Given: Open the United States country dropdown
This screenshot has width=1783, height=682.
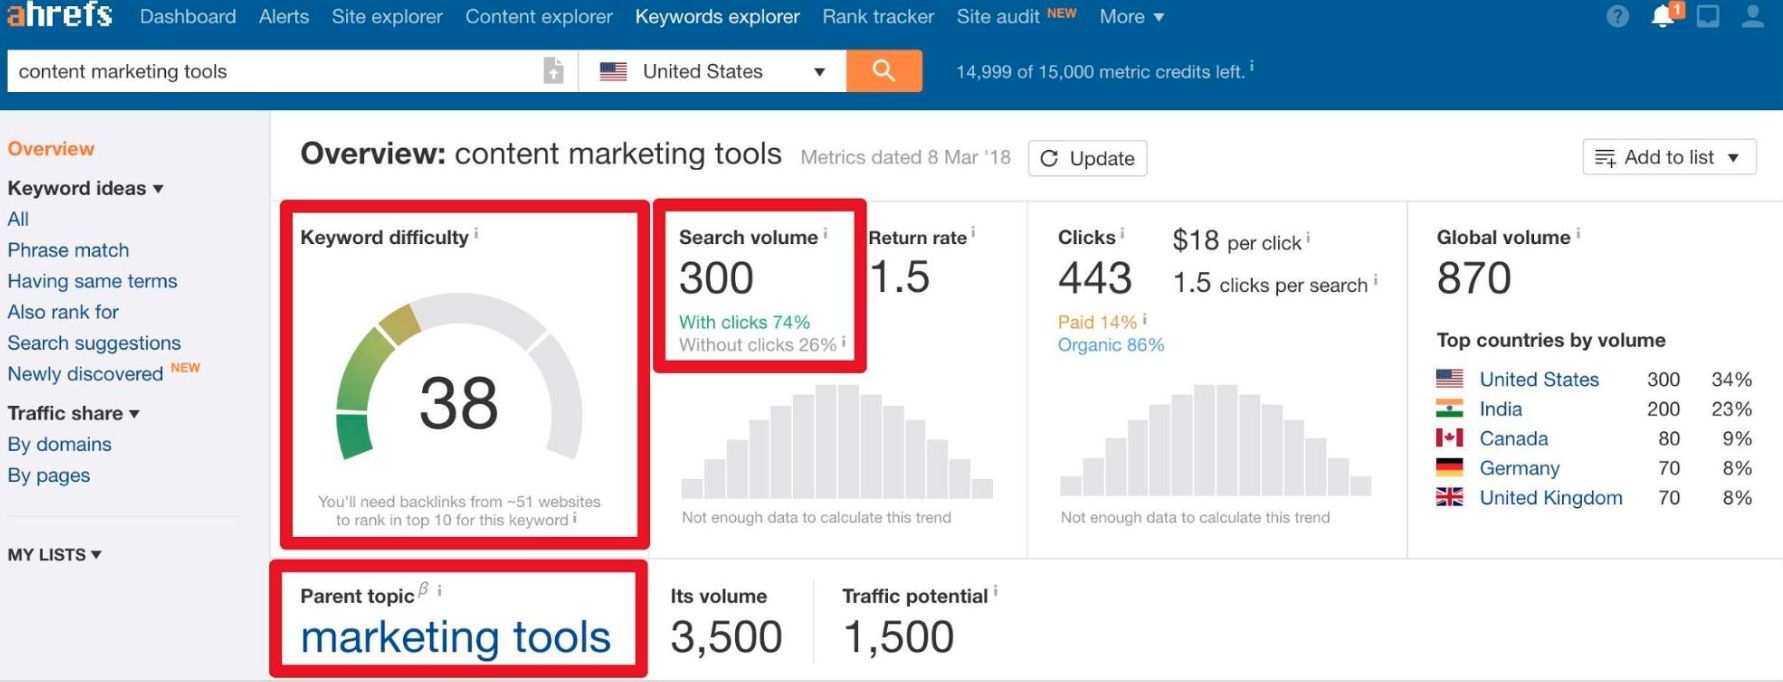Looking at the screenshot, I should coord(712,71).
